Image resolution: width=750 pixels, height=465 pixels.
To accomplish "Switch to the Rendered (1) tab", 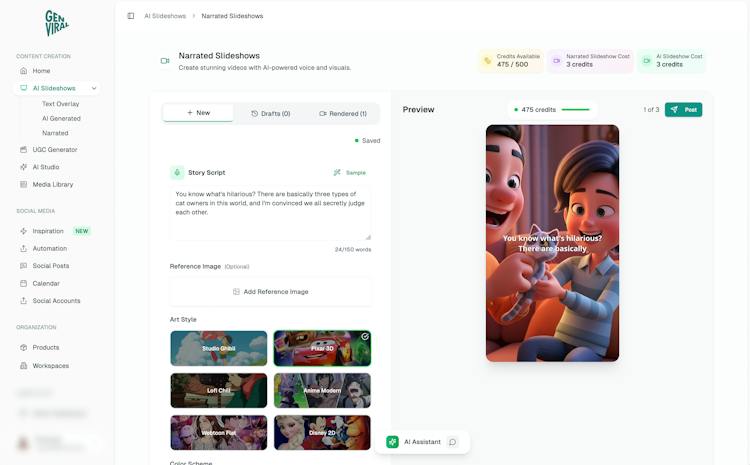I will 343,113.
